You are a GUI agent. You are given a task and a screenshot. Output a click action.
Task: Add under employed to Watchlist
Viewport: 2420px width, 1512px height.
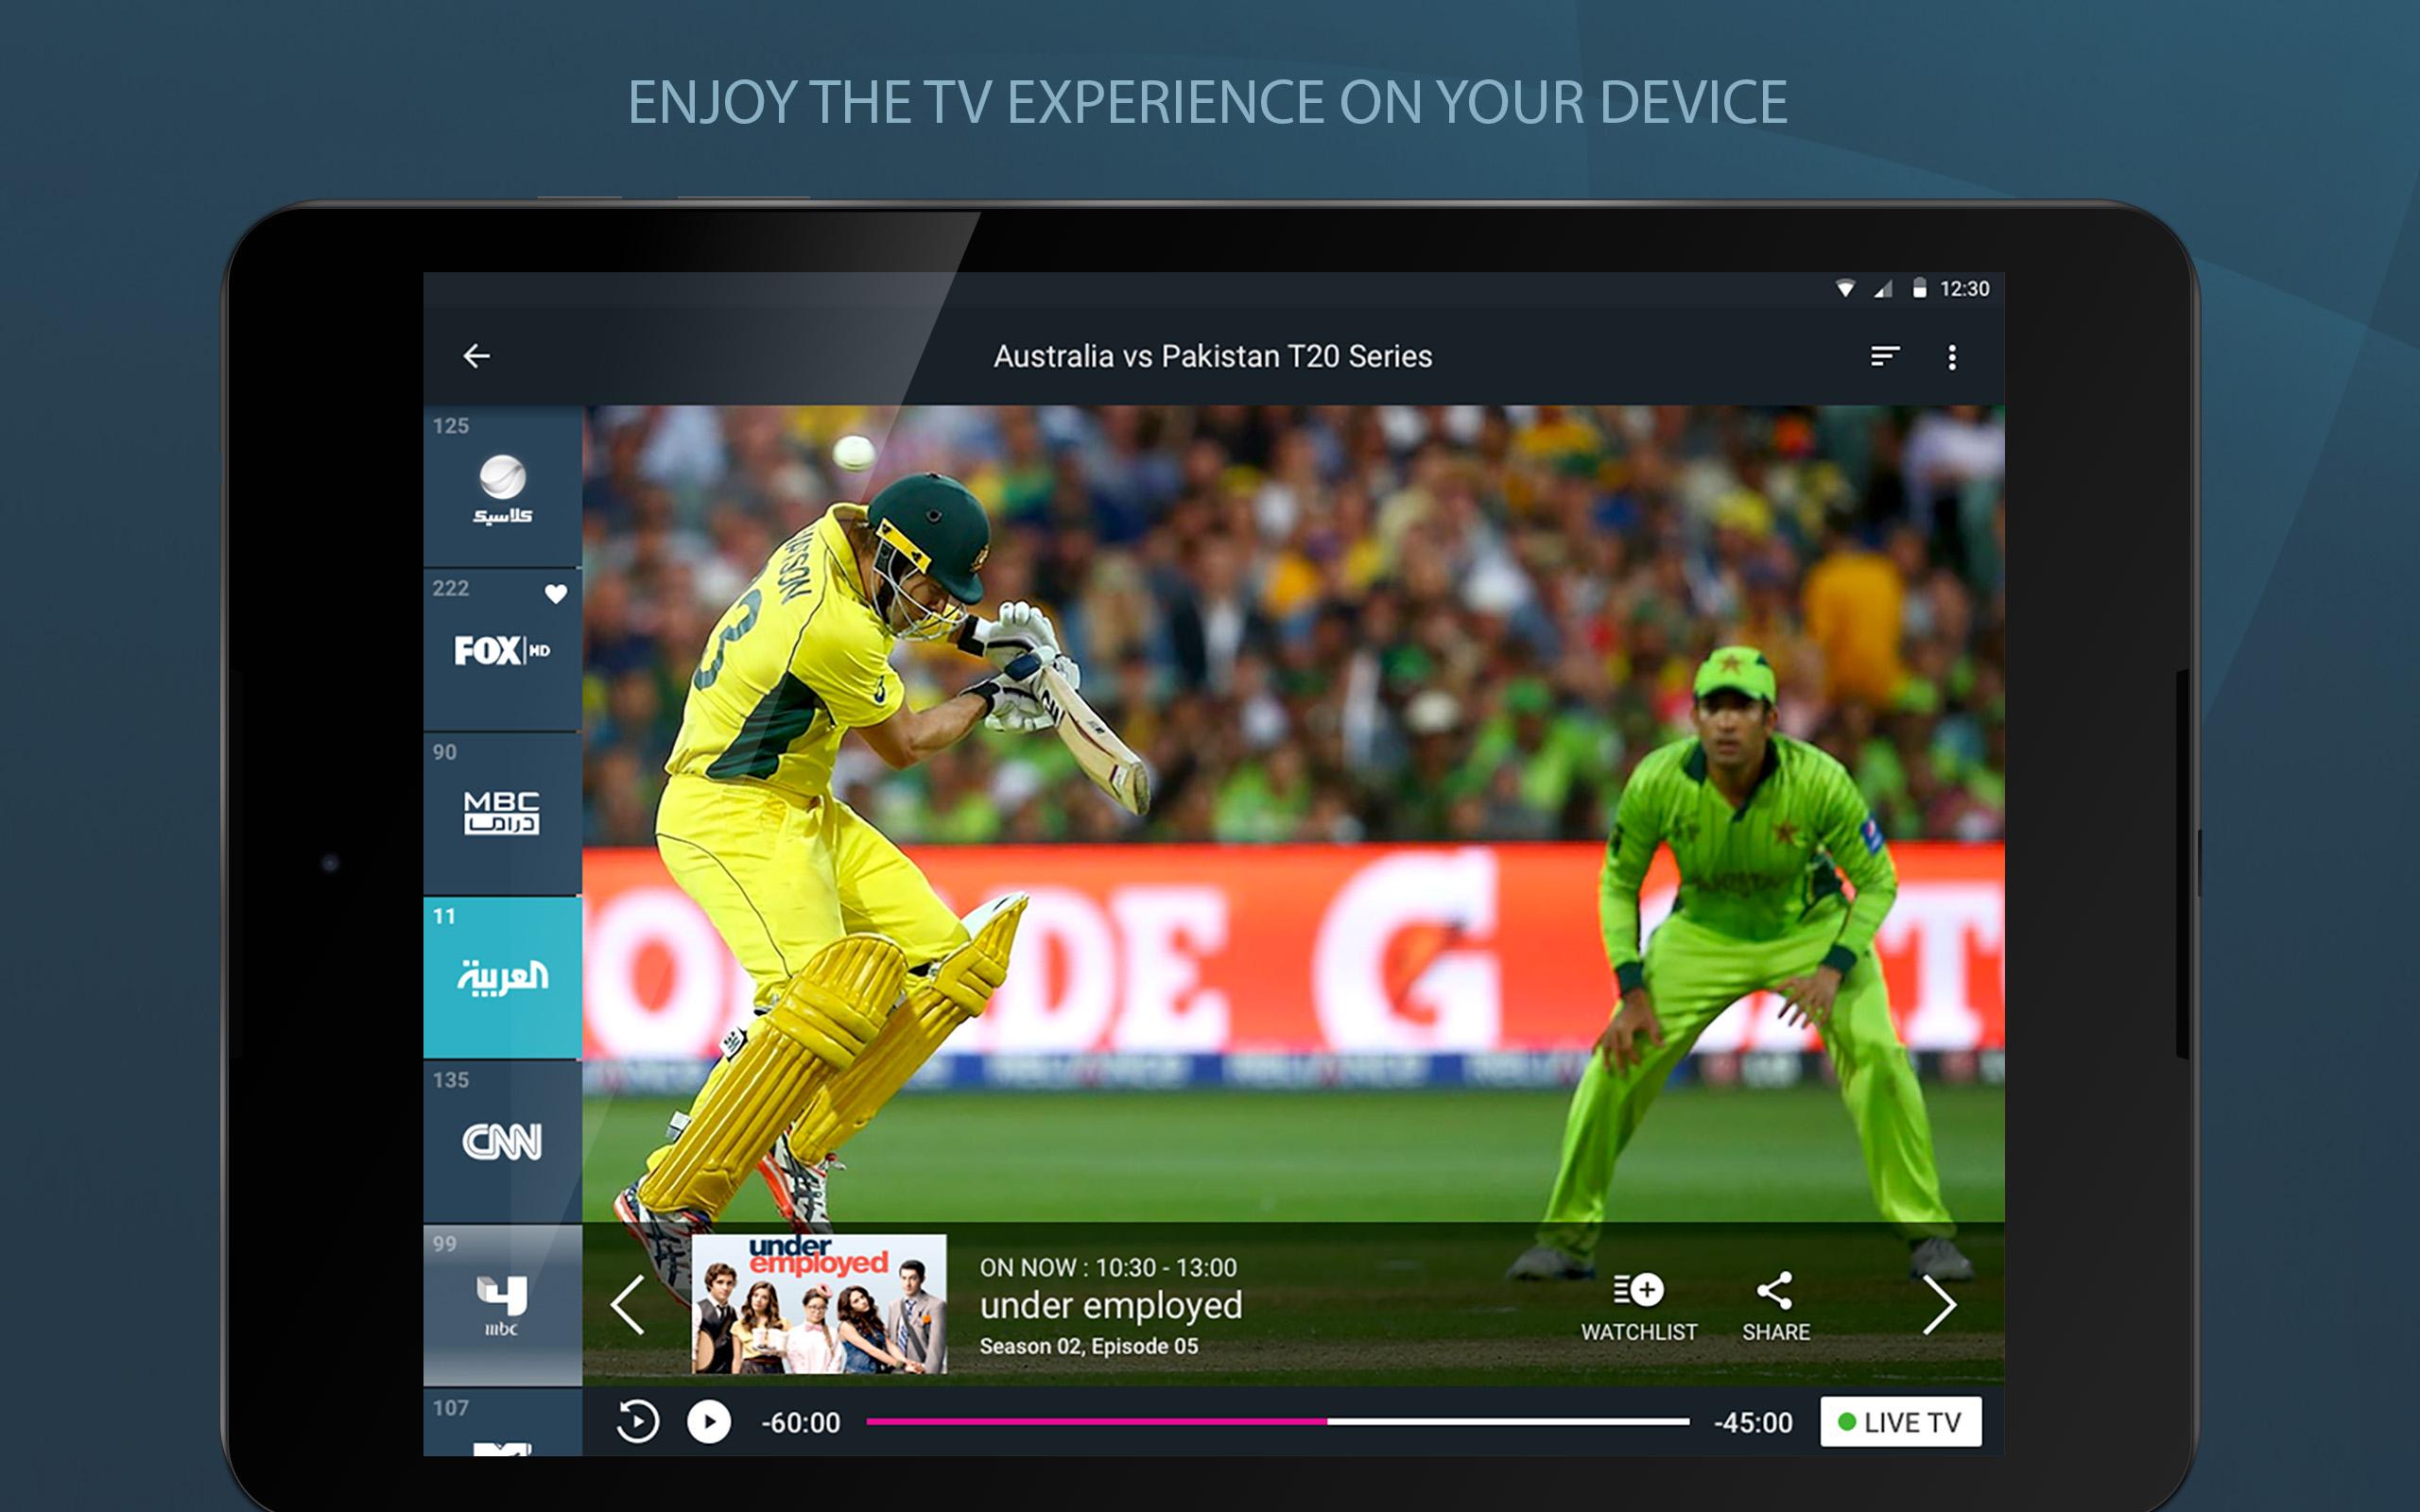(1638, 1306)
